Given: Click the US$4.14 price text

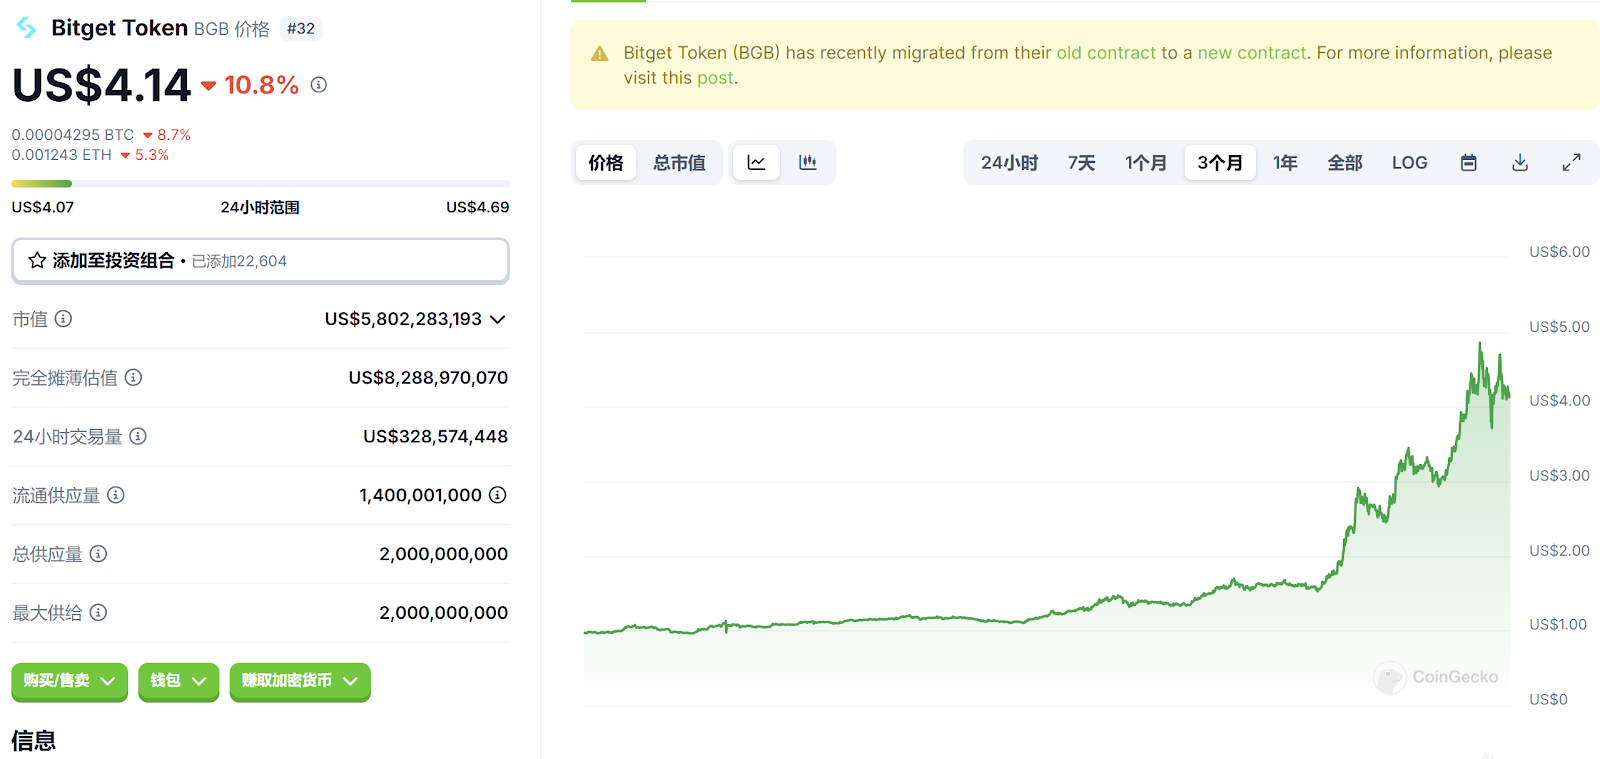Looking at the screenshot, I should [x=102, y=85].
